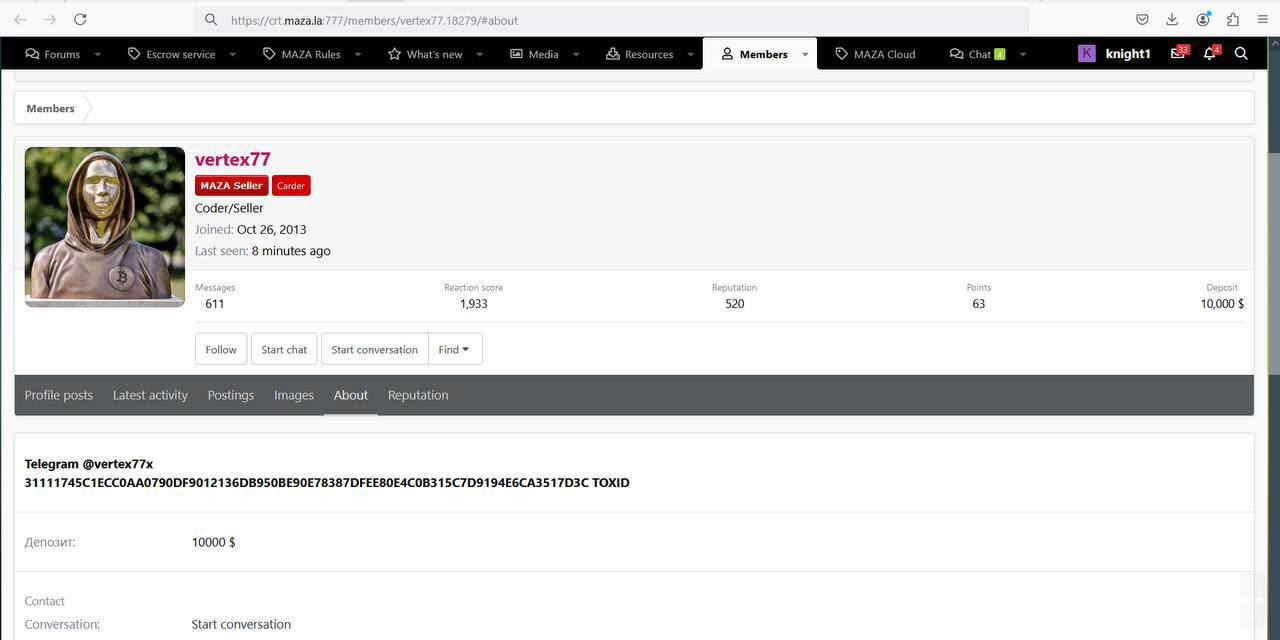Image resolution: width=1280 pixels, height=640 pixels.
Task: Click the purple K avatar icon
Action: (x=1087, y=54)
